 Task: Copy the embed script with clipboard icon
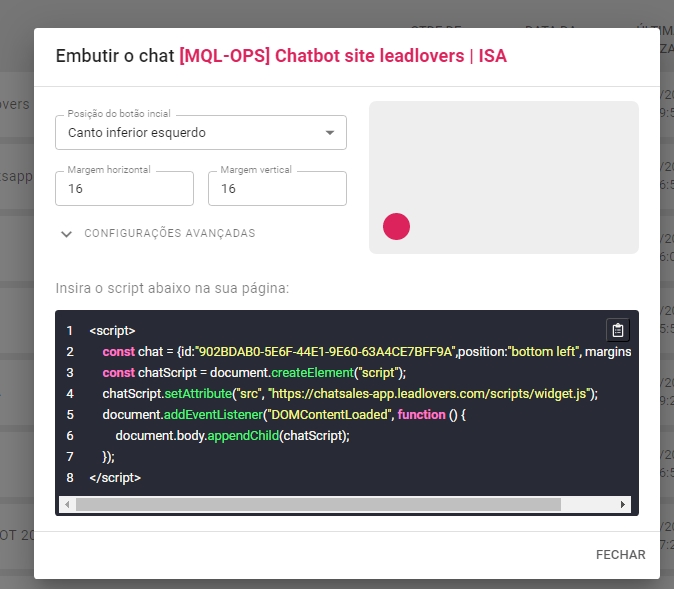click(x=618, y=330)
